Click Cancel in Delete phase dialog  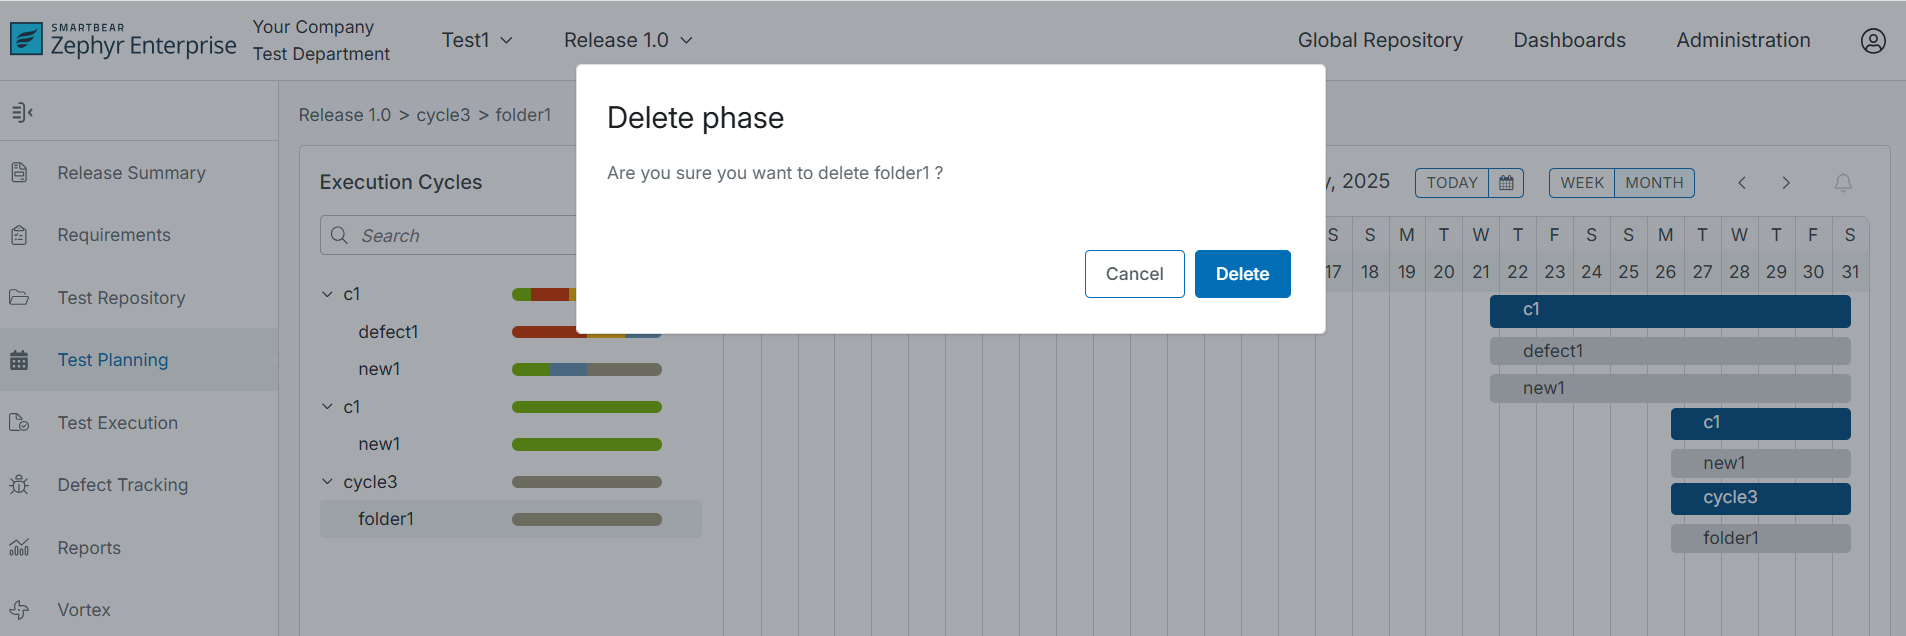[x=1134, y=274]
